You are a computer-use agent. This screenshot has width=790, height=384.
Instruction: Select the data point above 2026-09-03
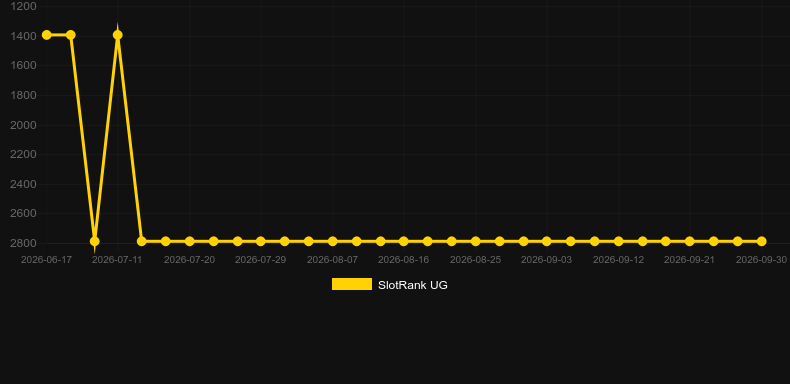click(x=547, y=241)
